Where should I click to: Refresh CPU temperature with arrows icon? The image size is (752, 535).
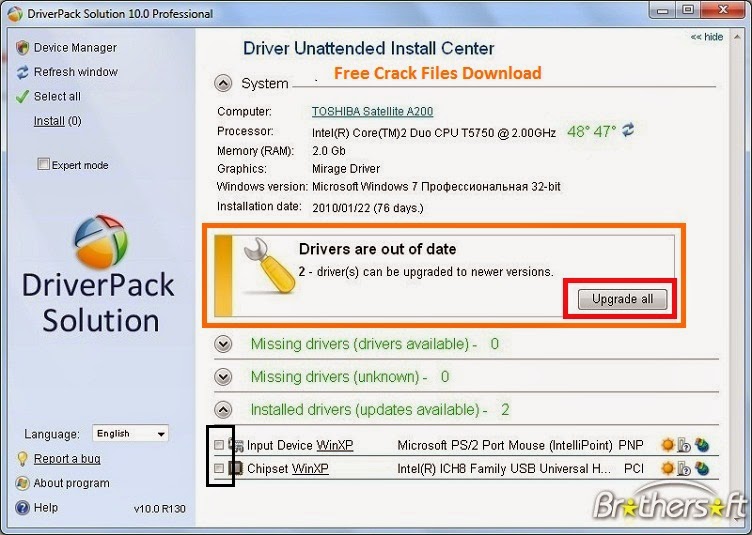(x=628, y=129)
